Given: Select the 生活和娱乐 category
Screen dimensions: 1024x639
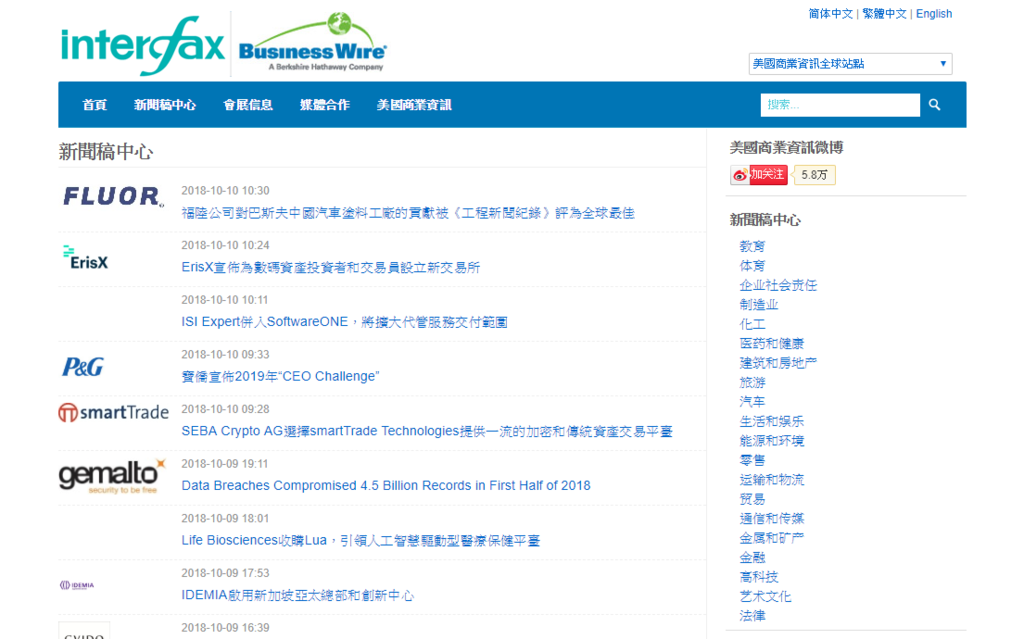Looking at the screenshot, I should pyautogui.click(x=771, y=421).
